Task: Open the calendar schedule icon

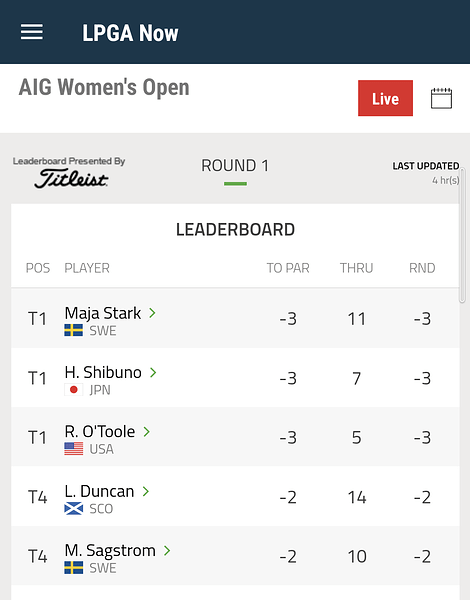Action: pos(441,98)
